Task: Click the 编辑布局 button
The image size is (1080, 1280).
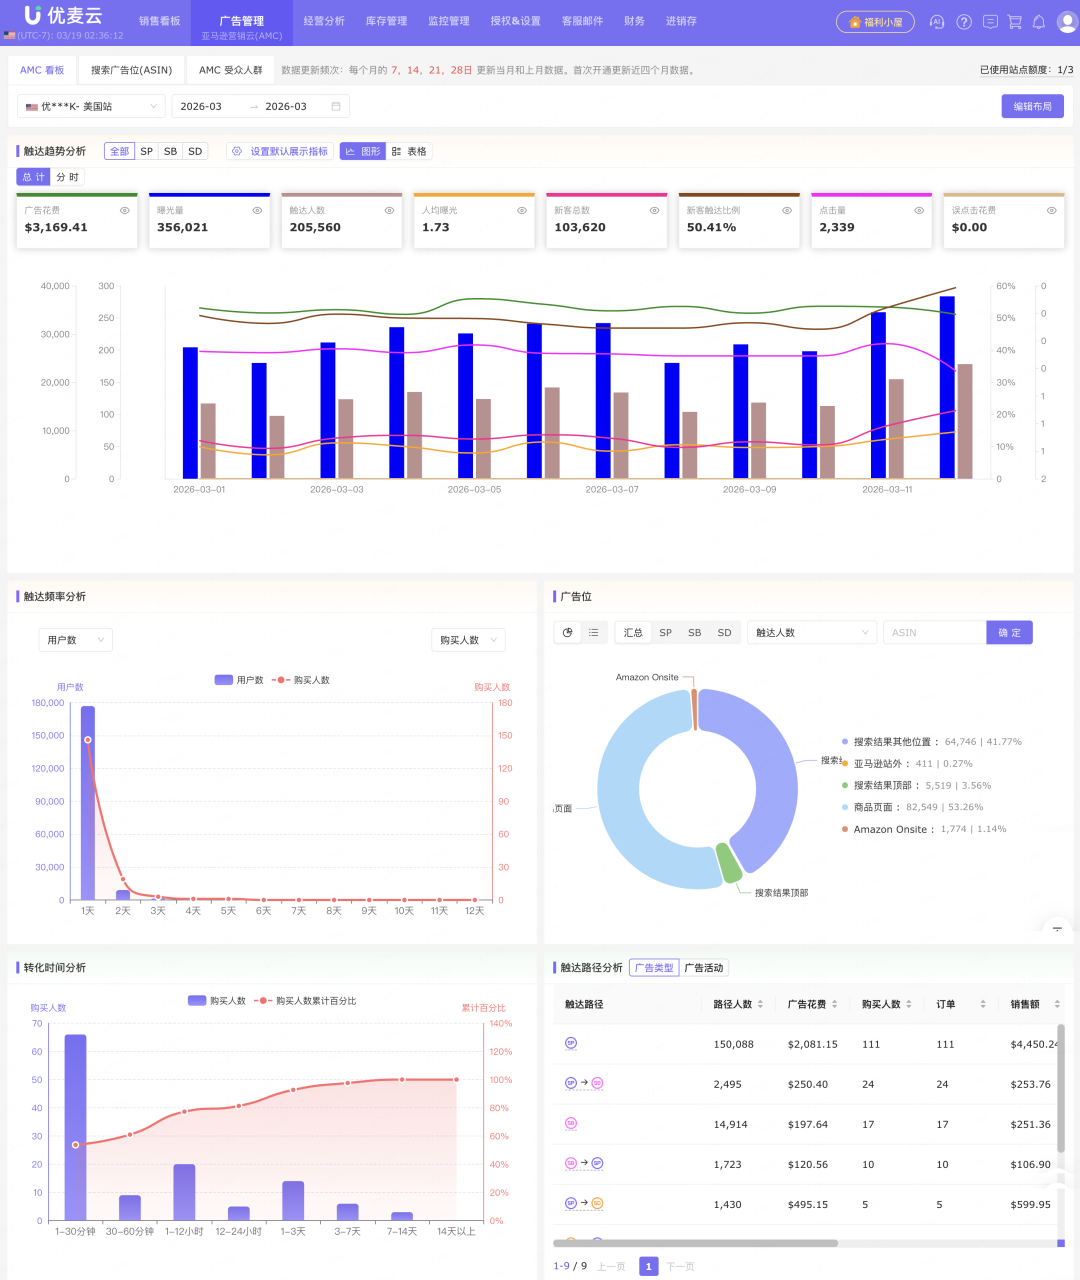Action: pos(1032,107)
